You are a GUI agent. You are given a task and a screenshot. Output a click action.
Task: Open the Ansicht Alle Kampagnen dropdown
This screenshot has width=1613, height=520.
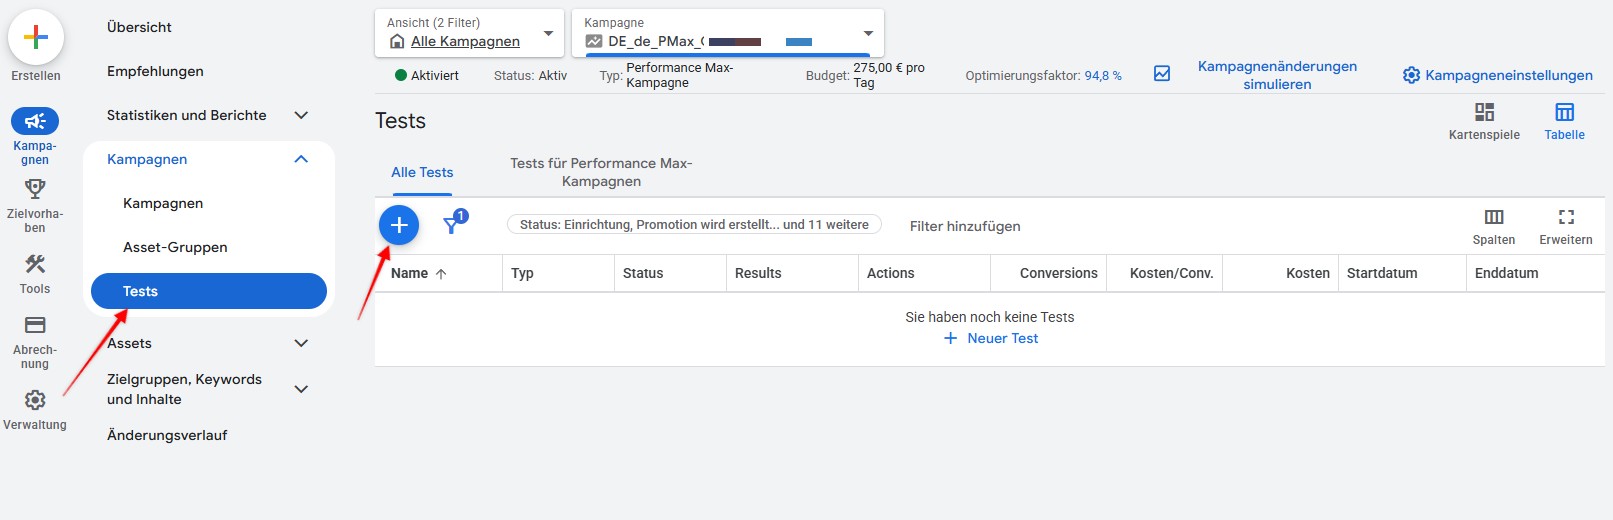point(468,33)
